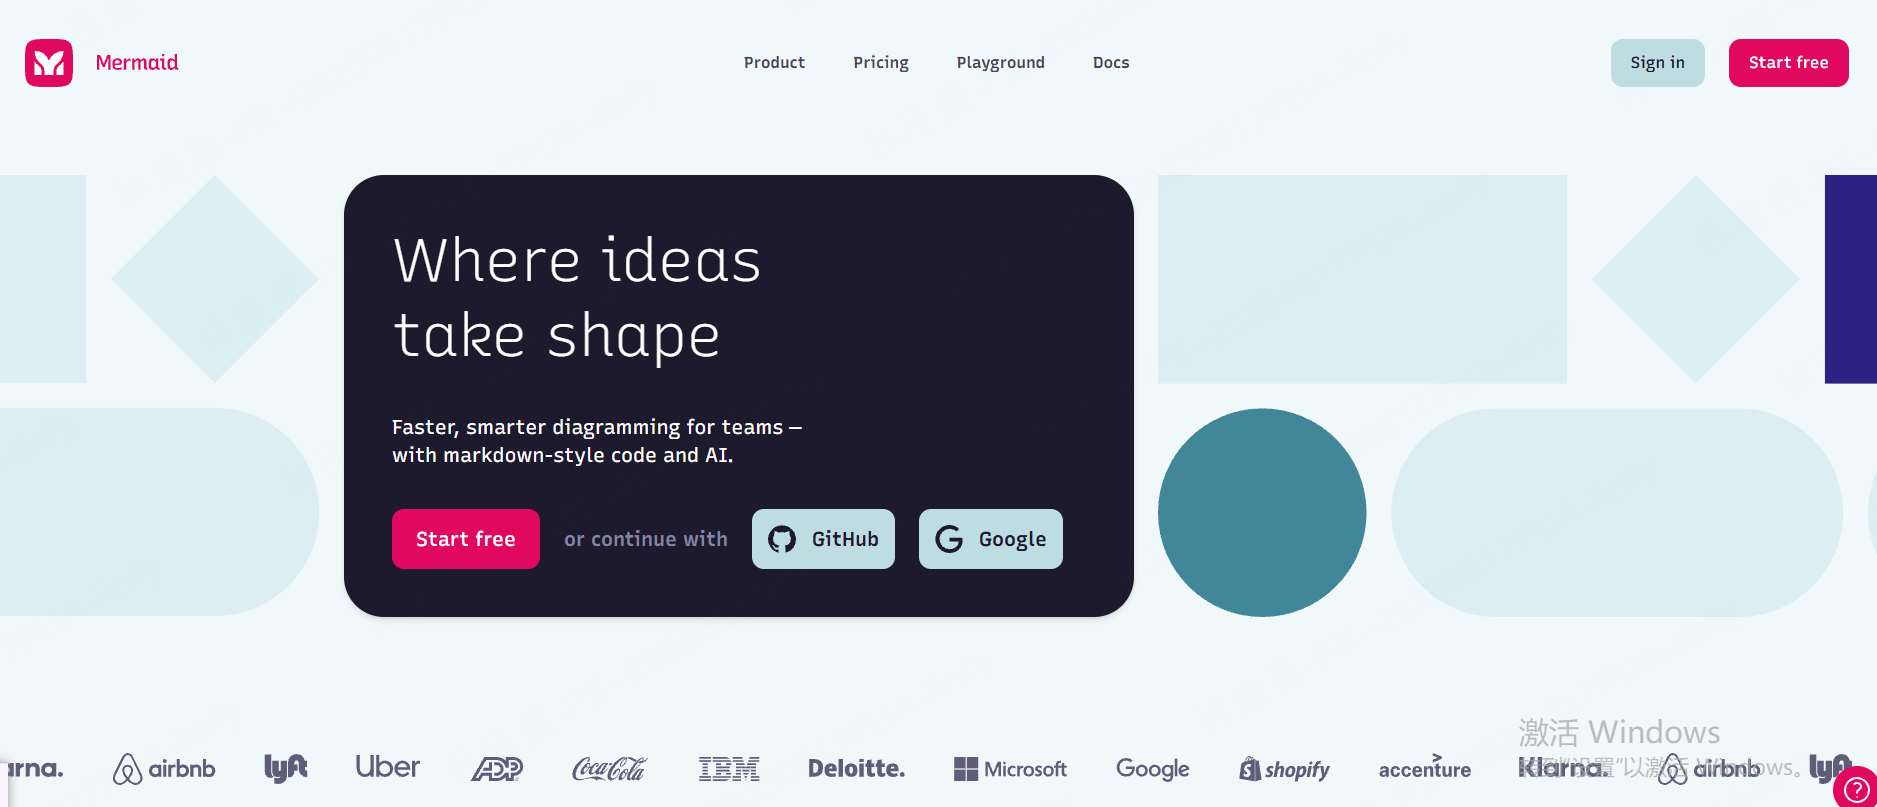
Task: Open the Product menu
Action: [774, 62]
